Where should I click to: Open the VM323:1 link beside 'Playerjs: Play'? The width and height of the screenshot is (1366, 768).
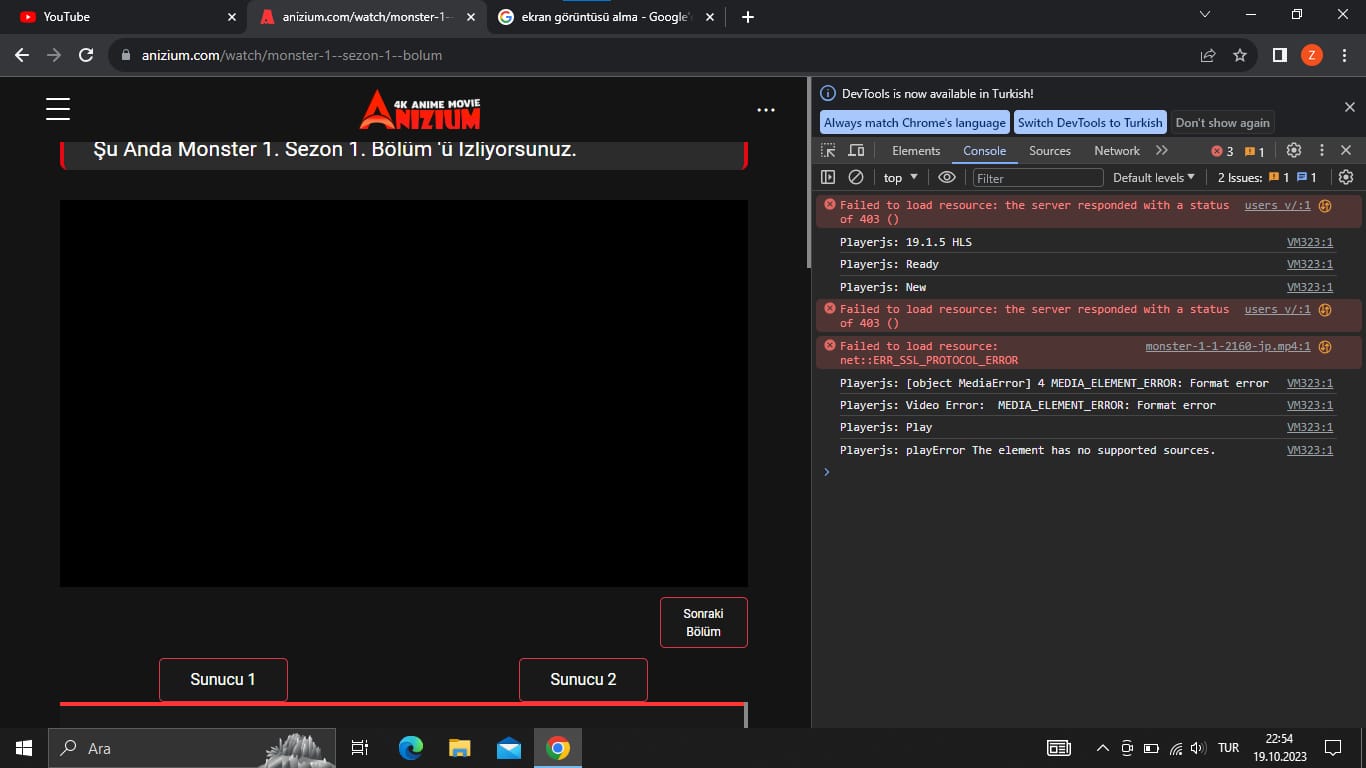pyautogui.click(x=1310, y=427)
